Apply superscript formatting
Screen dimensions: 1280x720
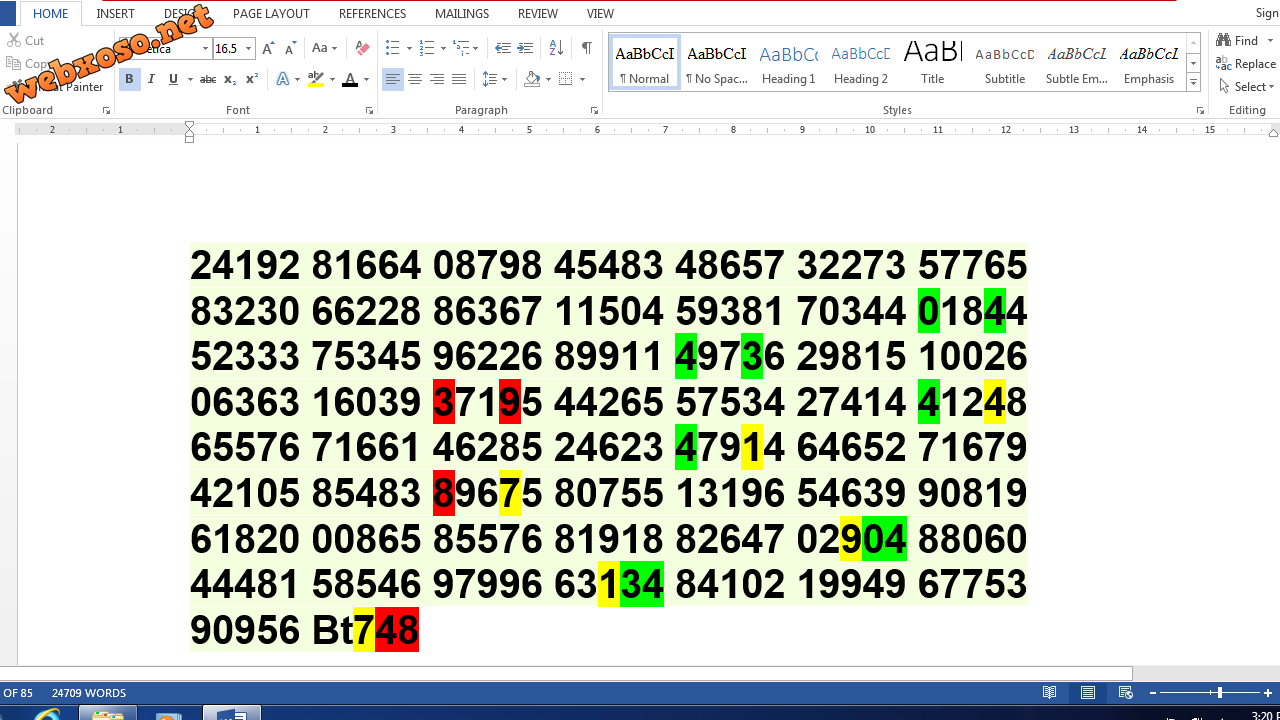(252, 79)
